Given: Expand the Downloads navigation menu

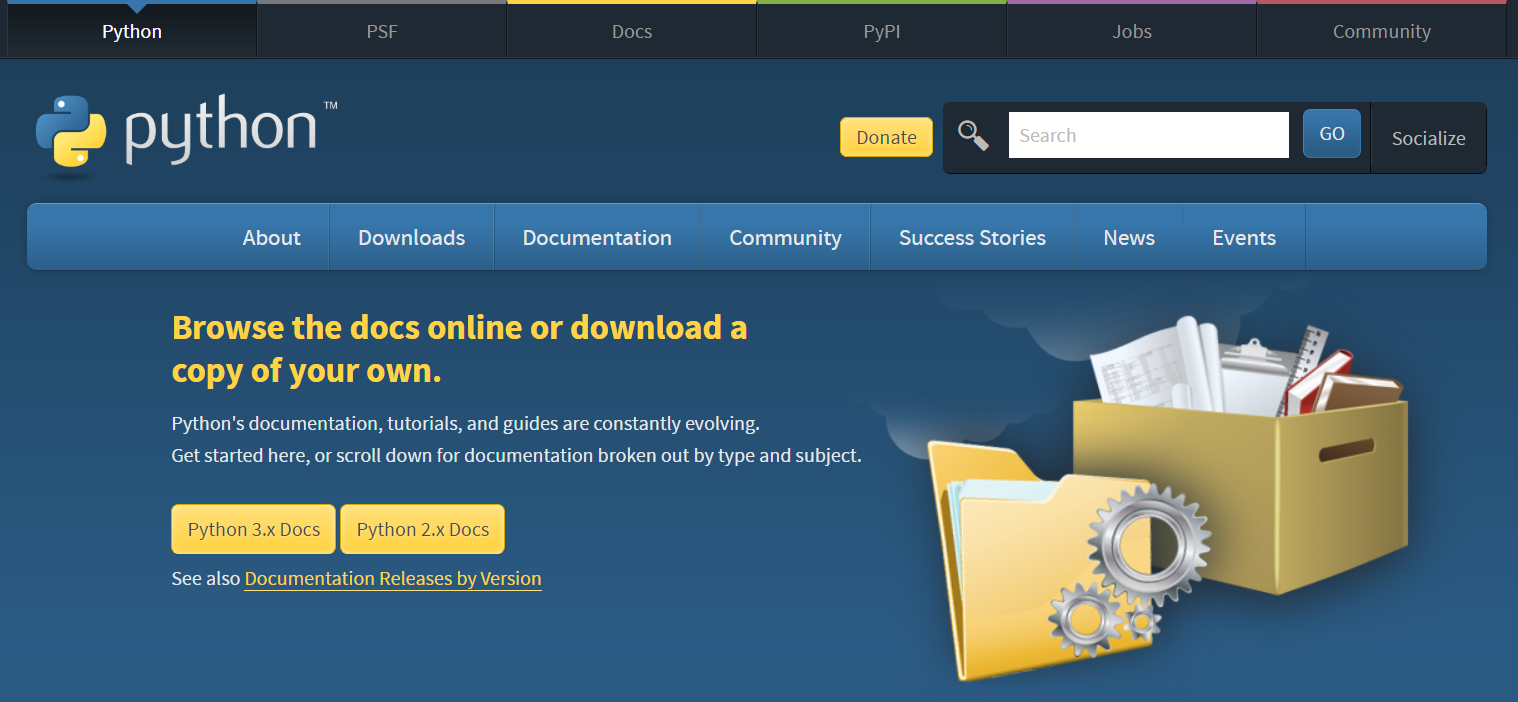Looking at the screenshot, I should point(411,238).
